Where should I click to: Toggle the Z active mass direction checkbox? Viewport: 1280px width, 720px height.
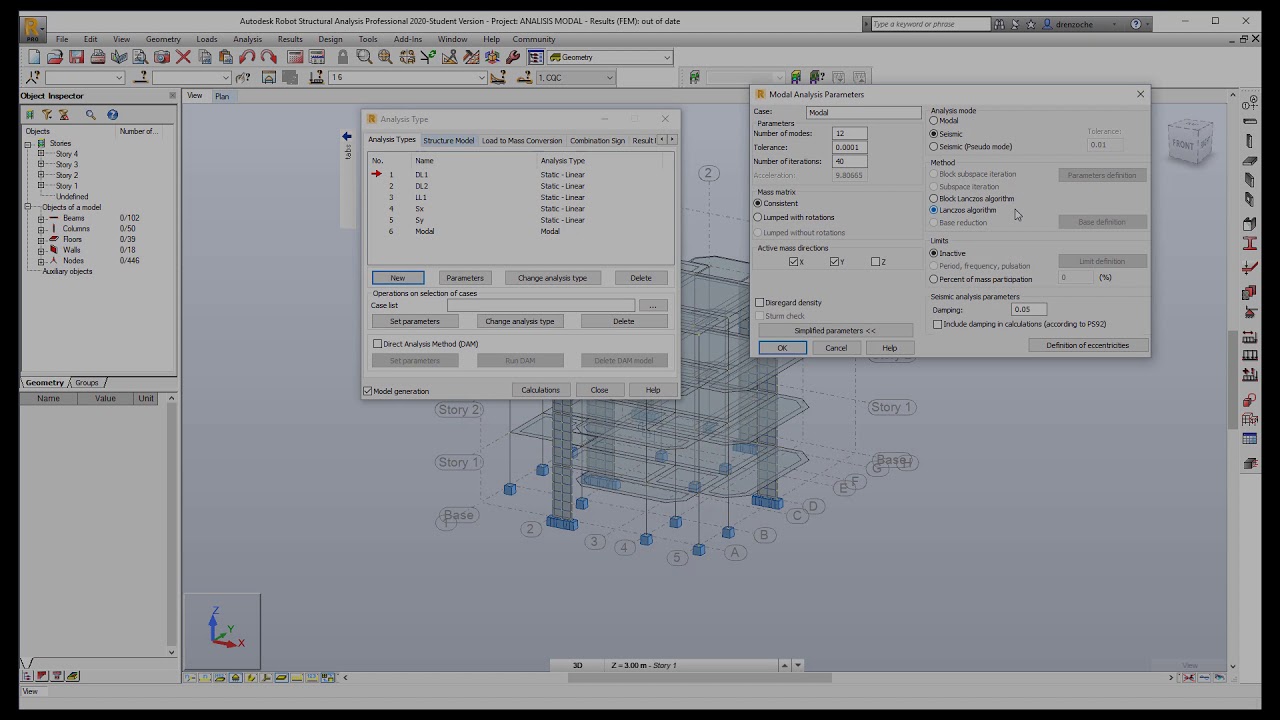[876, 262]
